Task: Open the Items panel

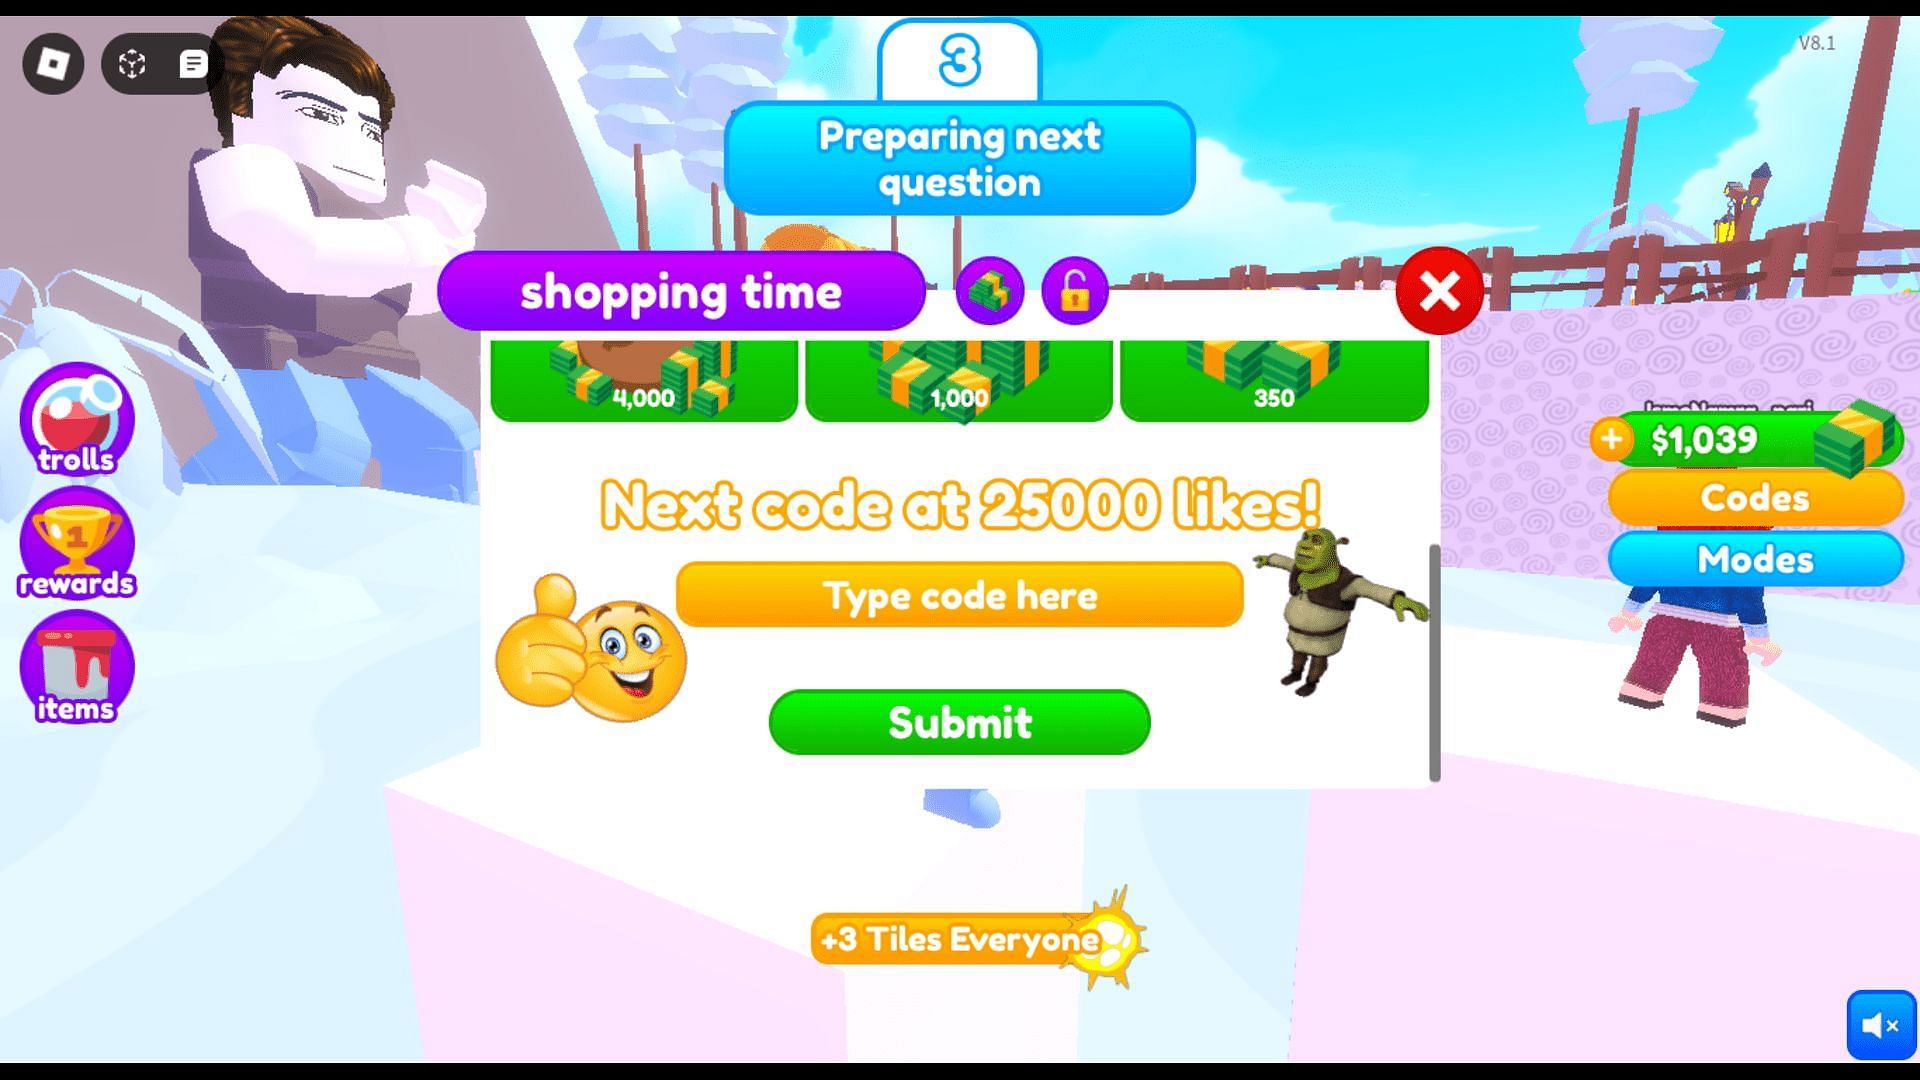Action: point(74,675)
